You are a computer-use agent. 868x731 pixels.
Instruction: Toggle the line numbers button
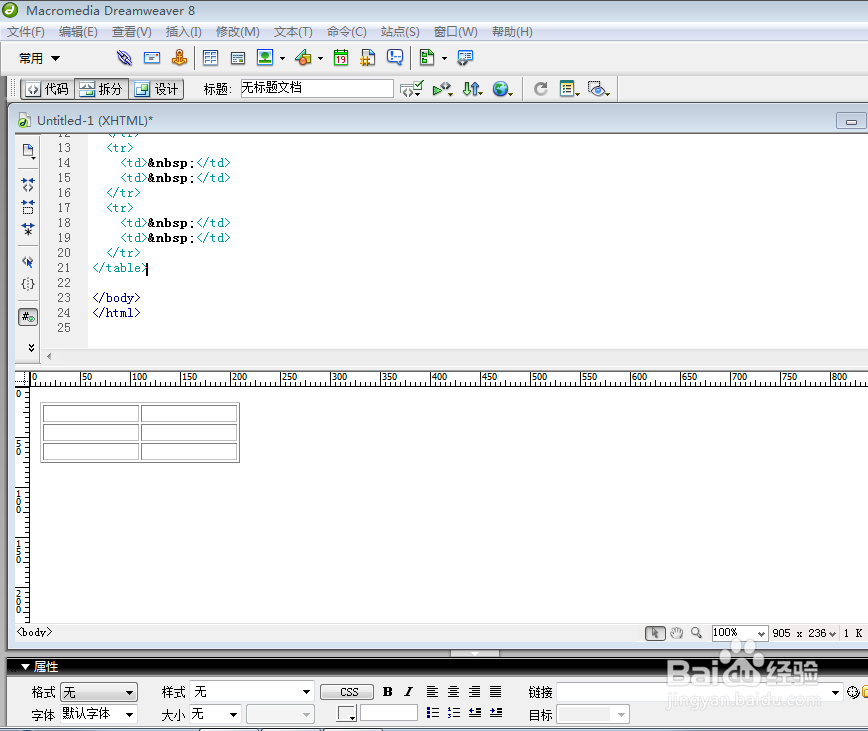(28, 317)
